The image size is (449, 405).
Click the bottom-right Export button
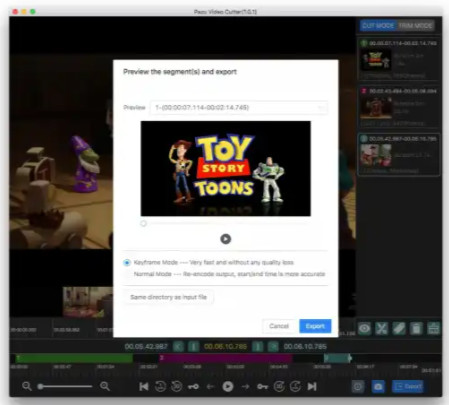point(408,387)
